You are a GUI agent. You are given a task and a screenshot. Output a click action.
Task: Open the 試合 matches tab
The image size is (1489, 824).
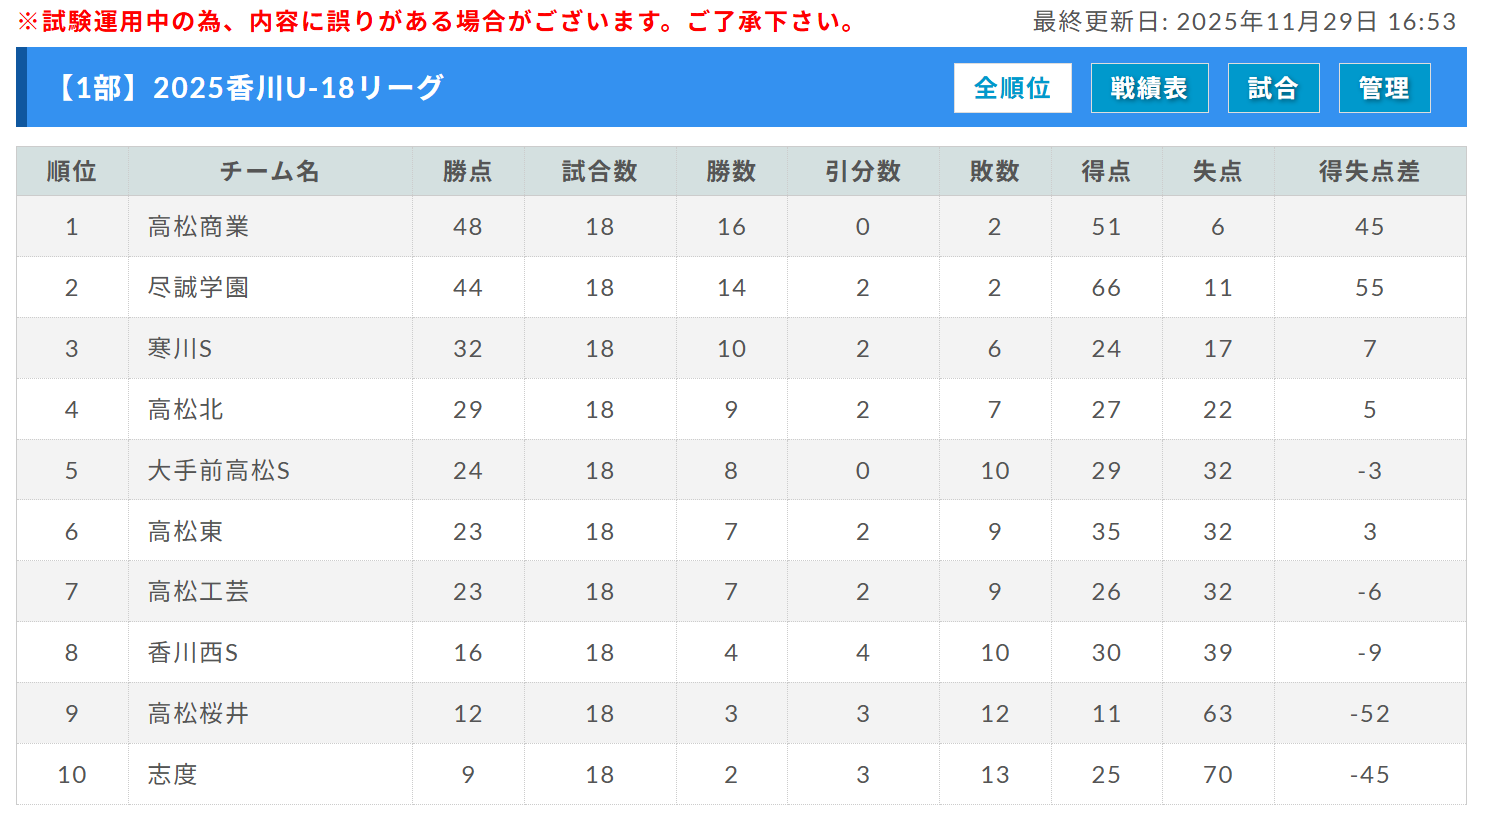coord(1273,88)
